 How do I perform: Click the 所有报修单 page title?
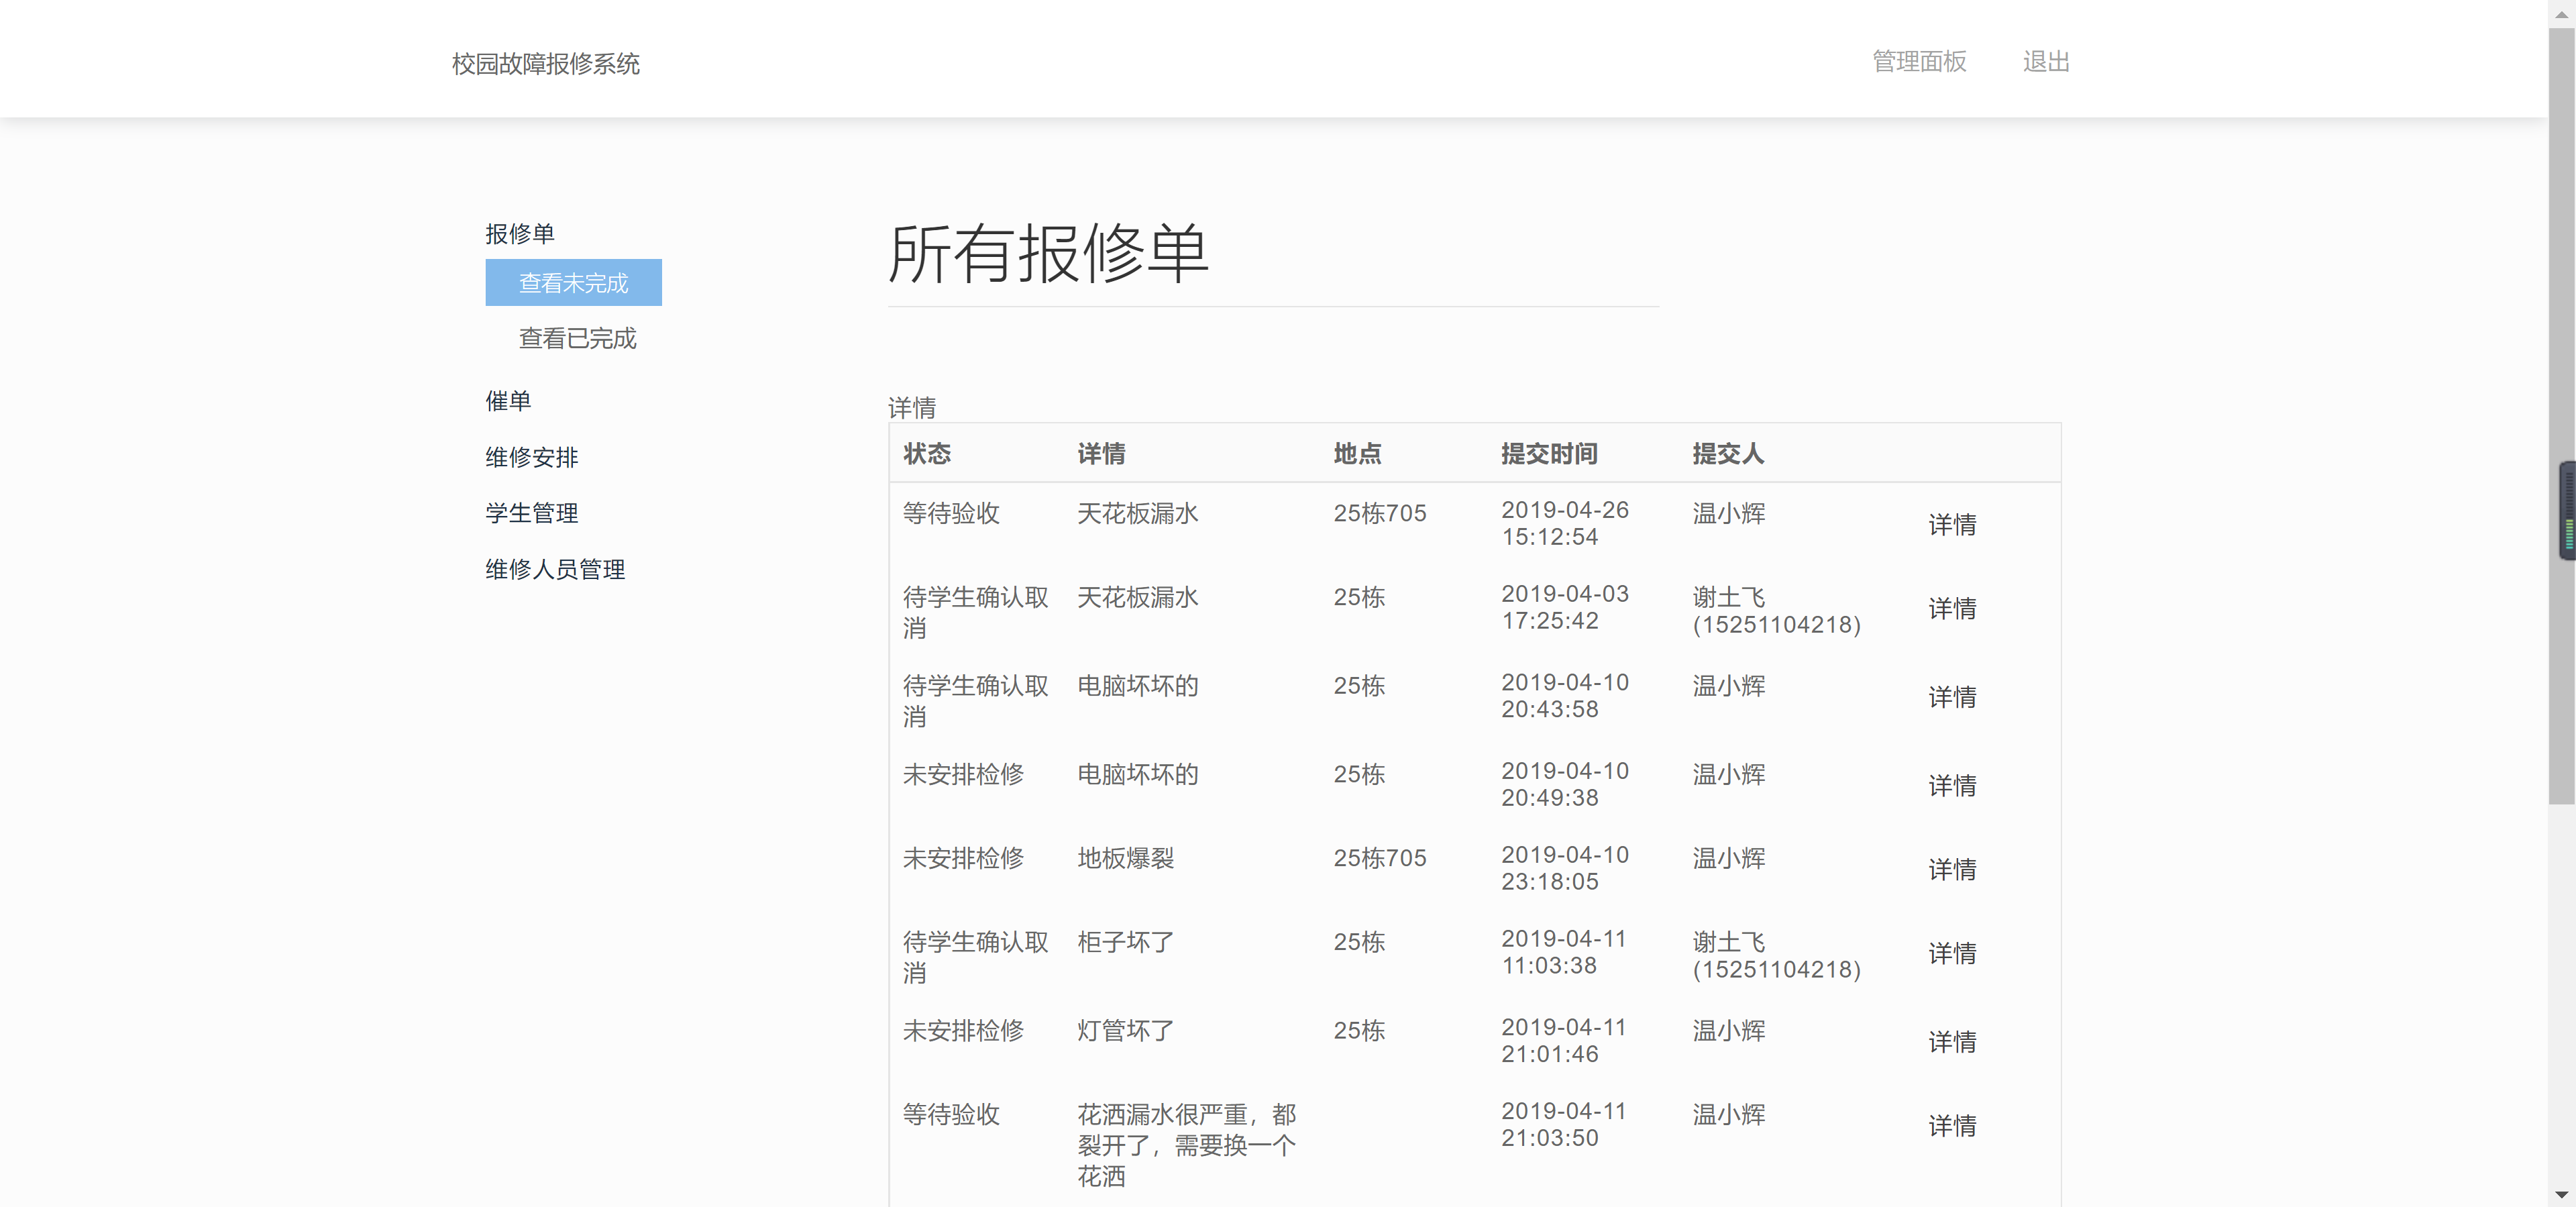1048,254
